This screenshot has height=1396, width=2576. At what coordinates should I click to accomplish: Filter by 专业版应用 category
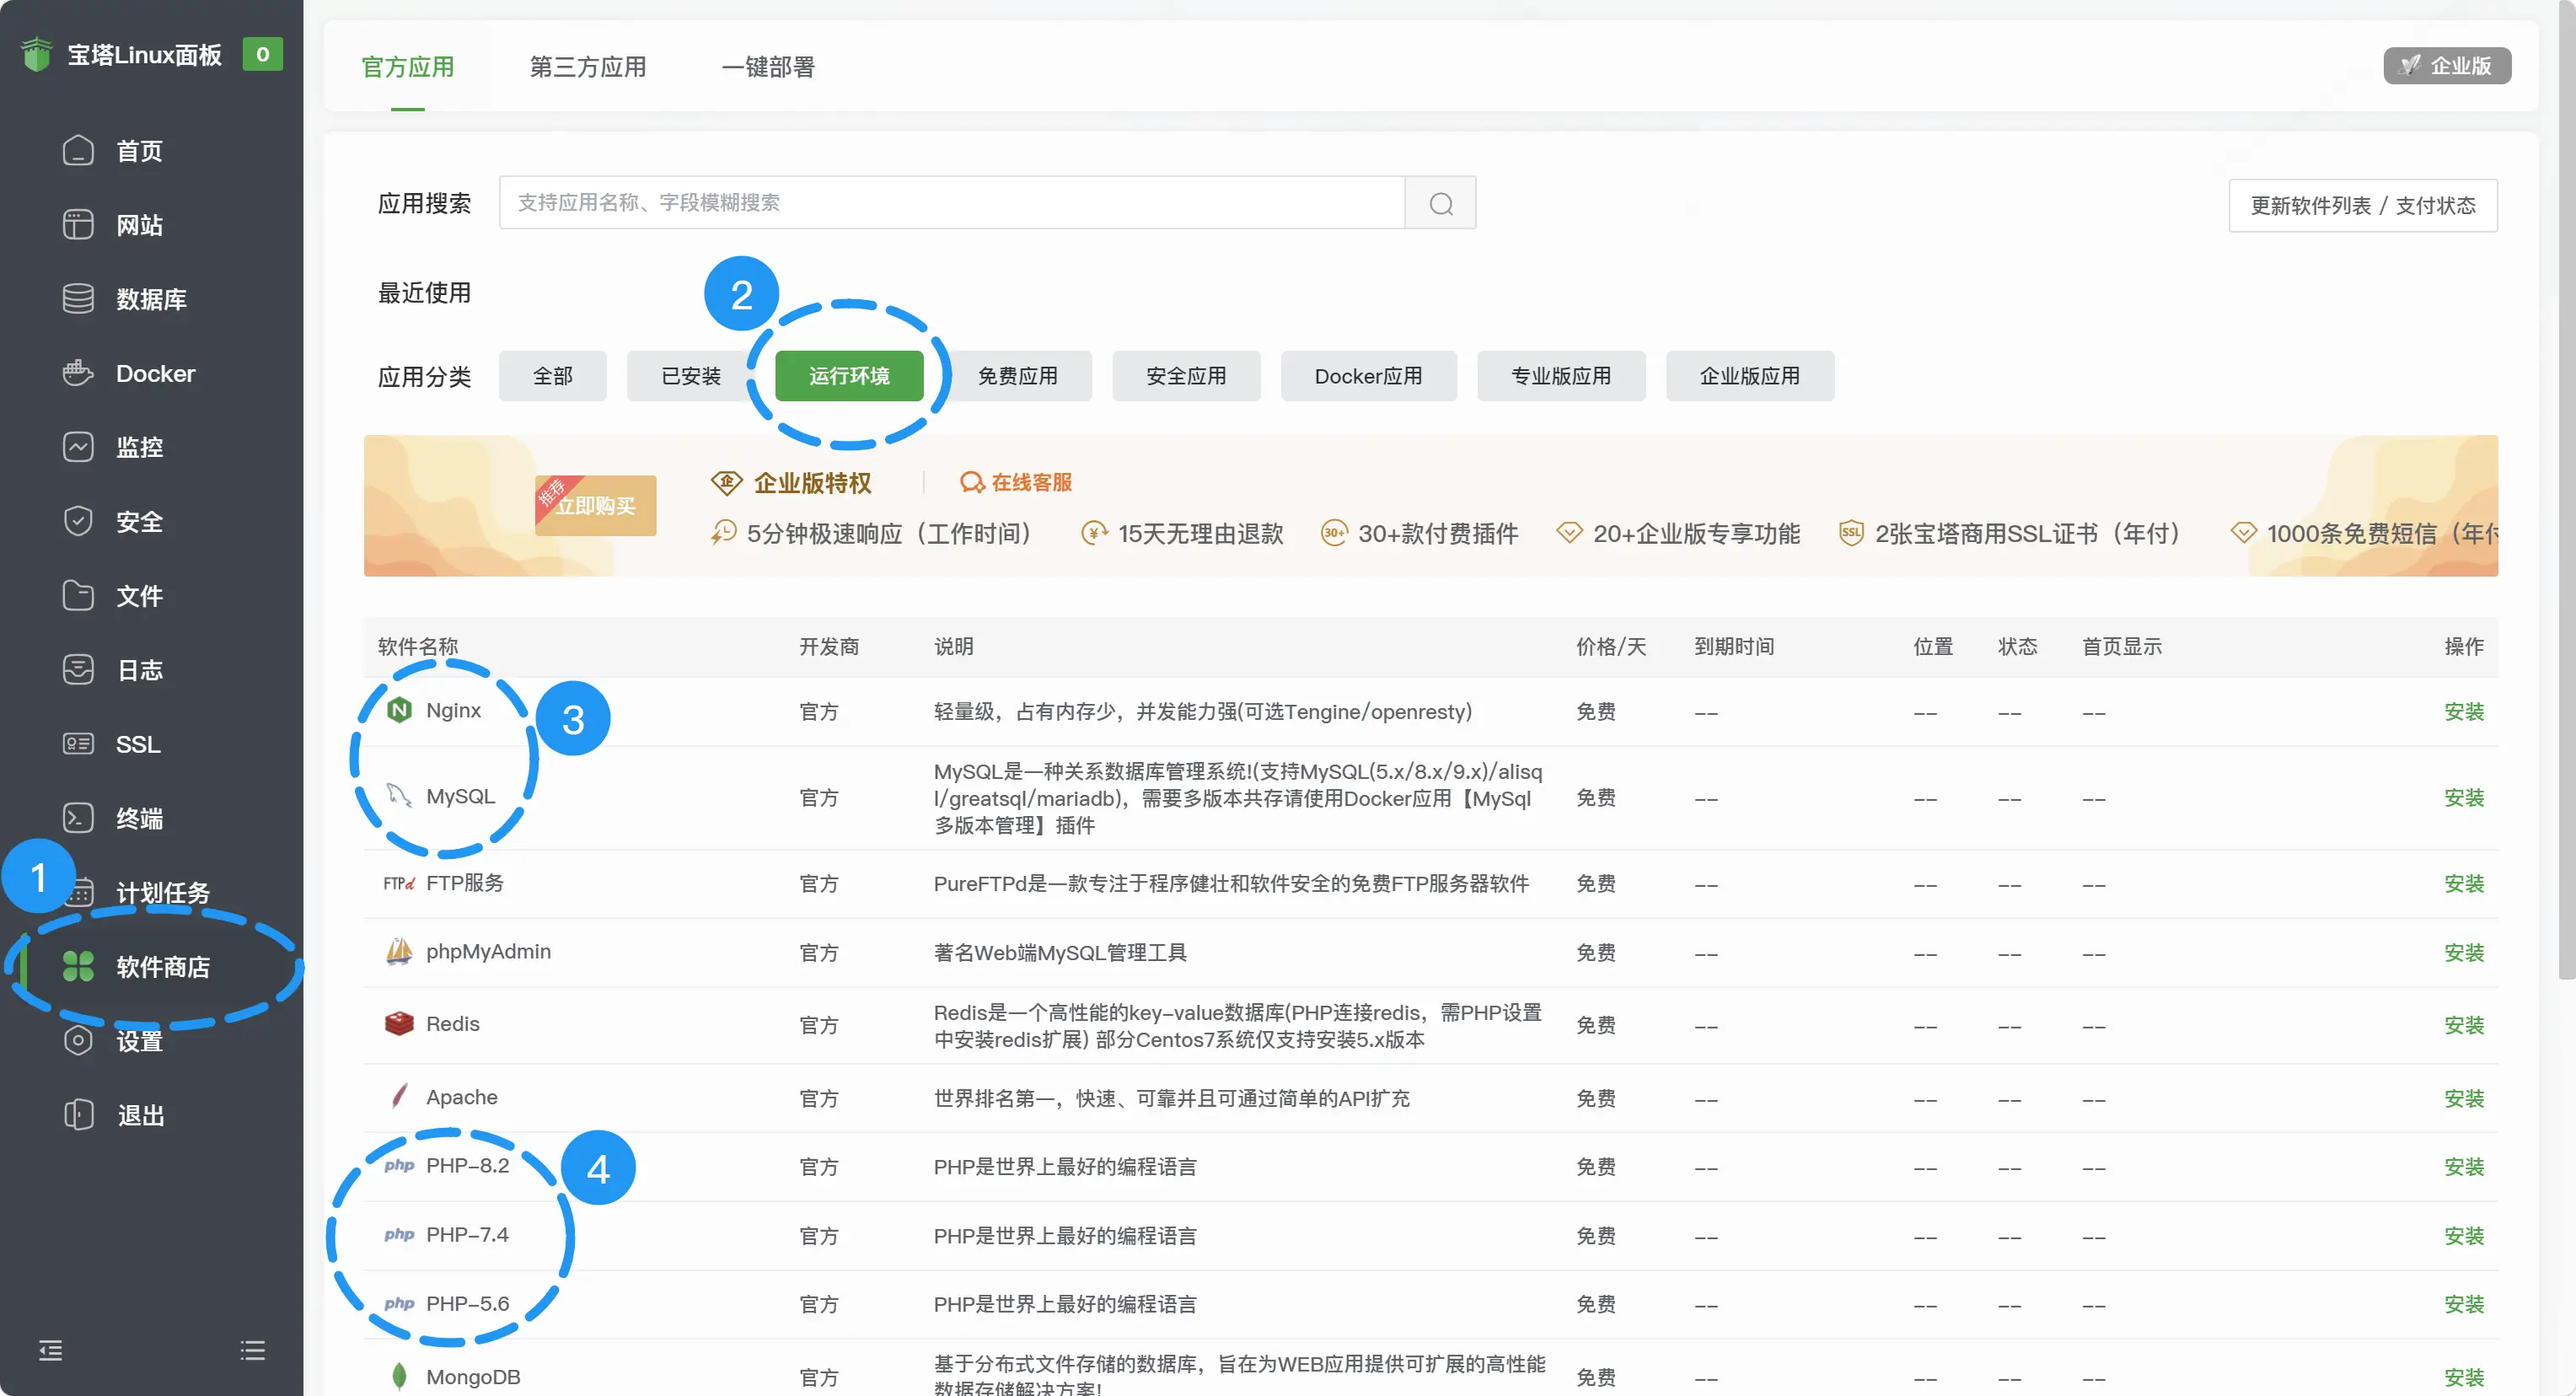point(1561,376)
